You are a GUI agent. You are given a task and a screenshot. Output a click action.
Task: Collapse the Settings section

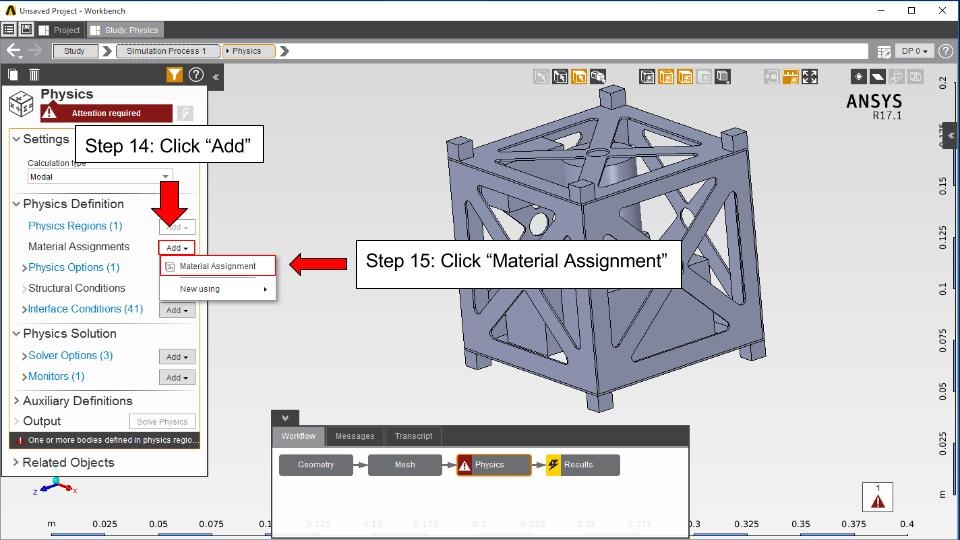17,139
